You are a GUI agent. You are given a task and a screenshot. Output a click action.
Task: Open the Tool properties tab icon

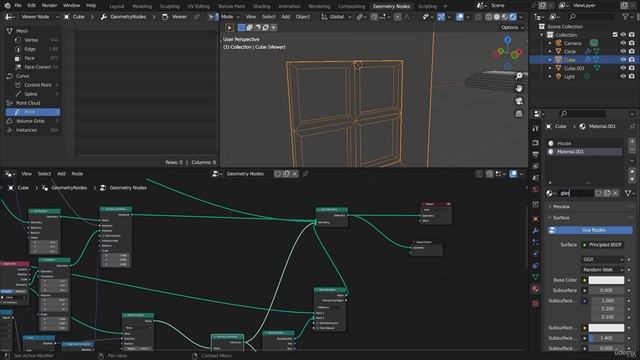(536, 129)
